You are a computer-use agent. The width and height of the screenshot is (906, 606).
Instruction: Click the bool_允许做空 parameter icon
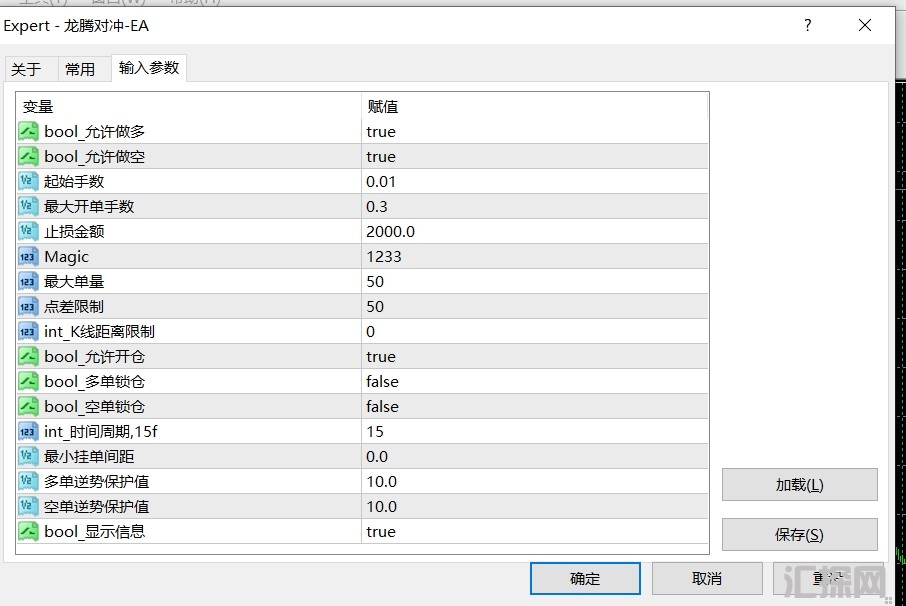(x=29, y=157)
